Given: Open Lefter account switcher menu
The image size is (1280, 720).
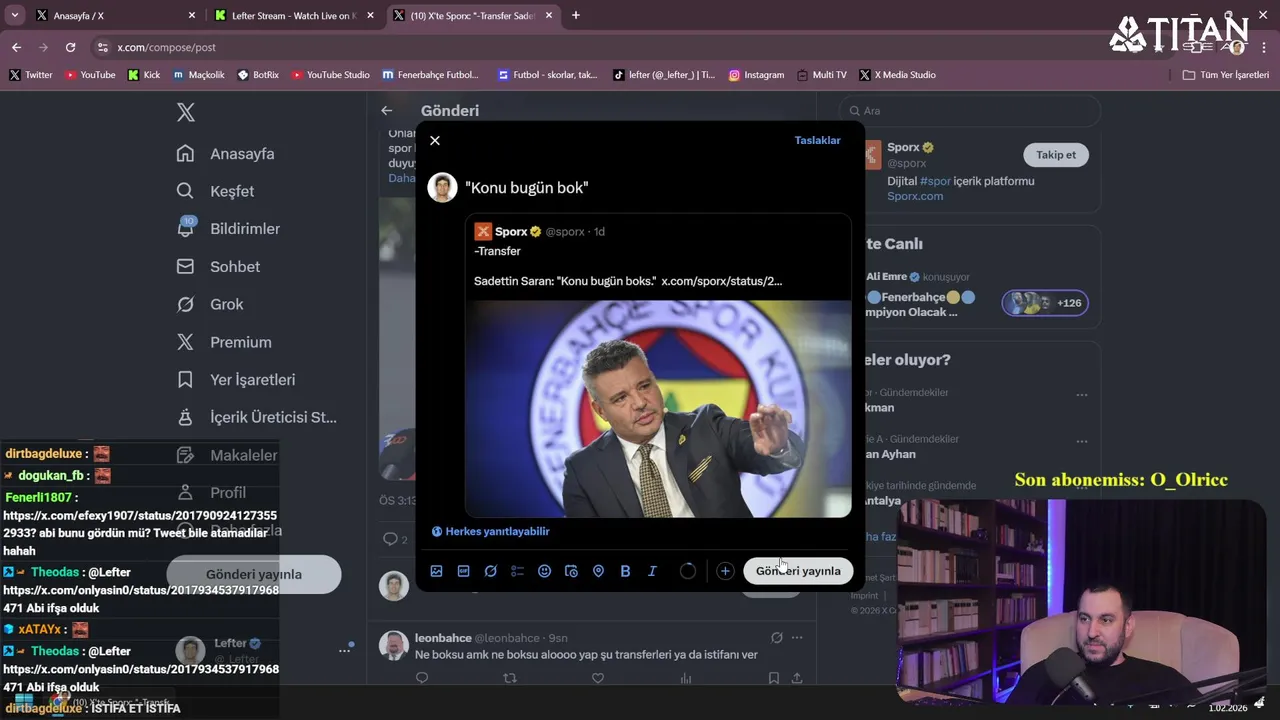Looking at the screenshot, I should click(x=344, y=650).
